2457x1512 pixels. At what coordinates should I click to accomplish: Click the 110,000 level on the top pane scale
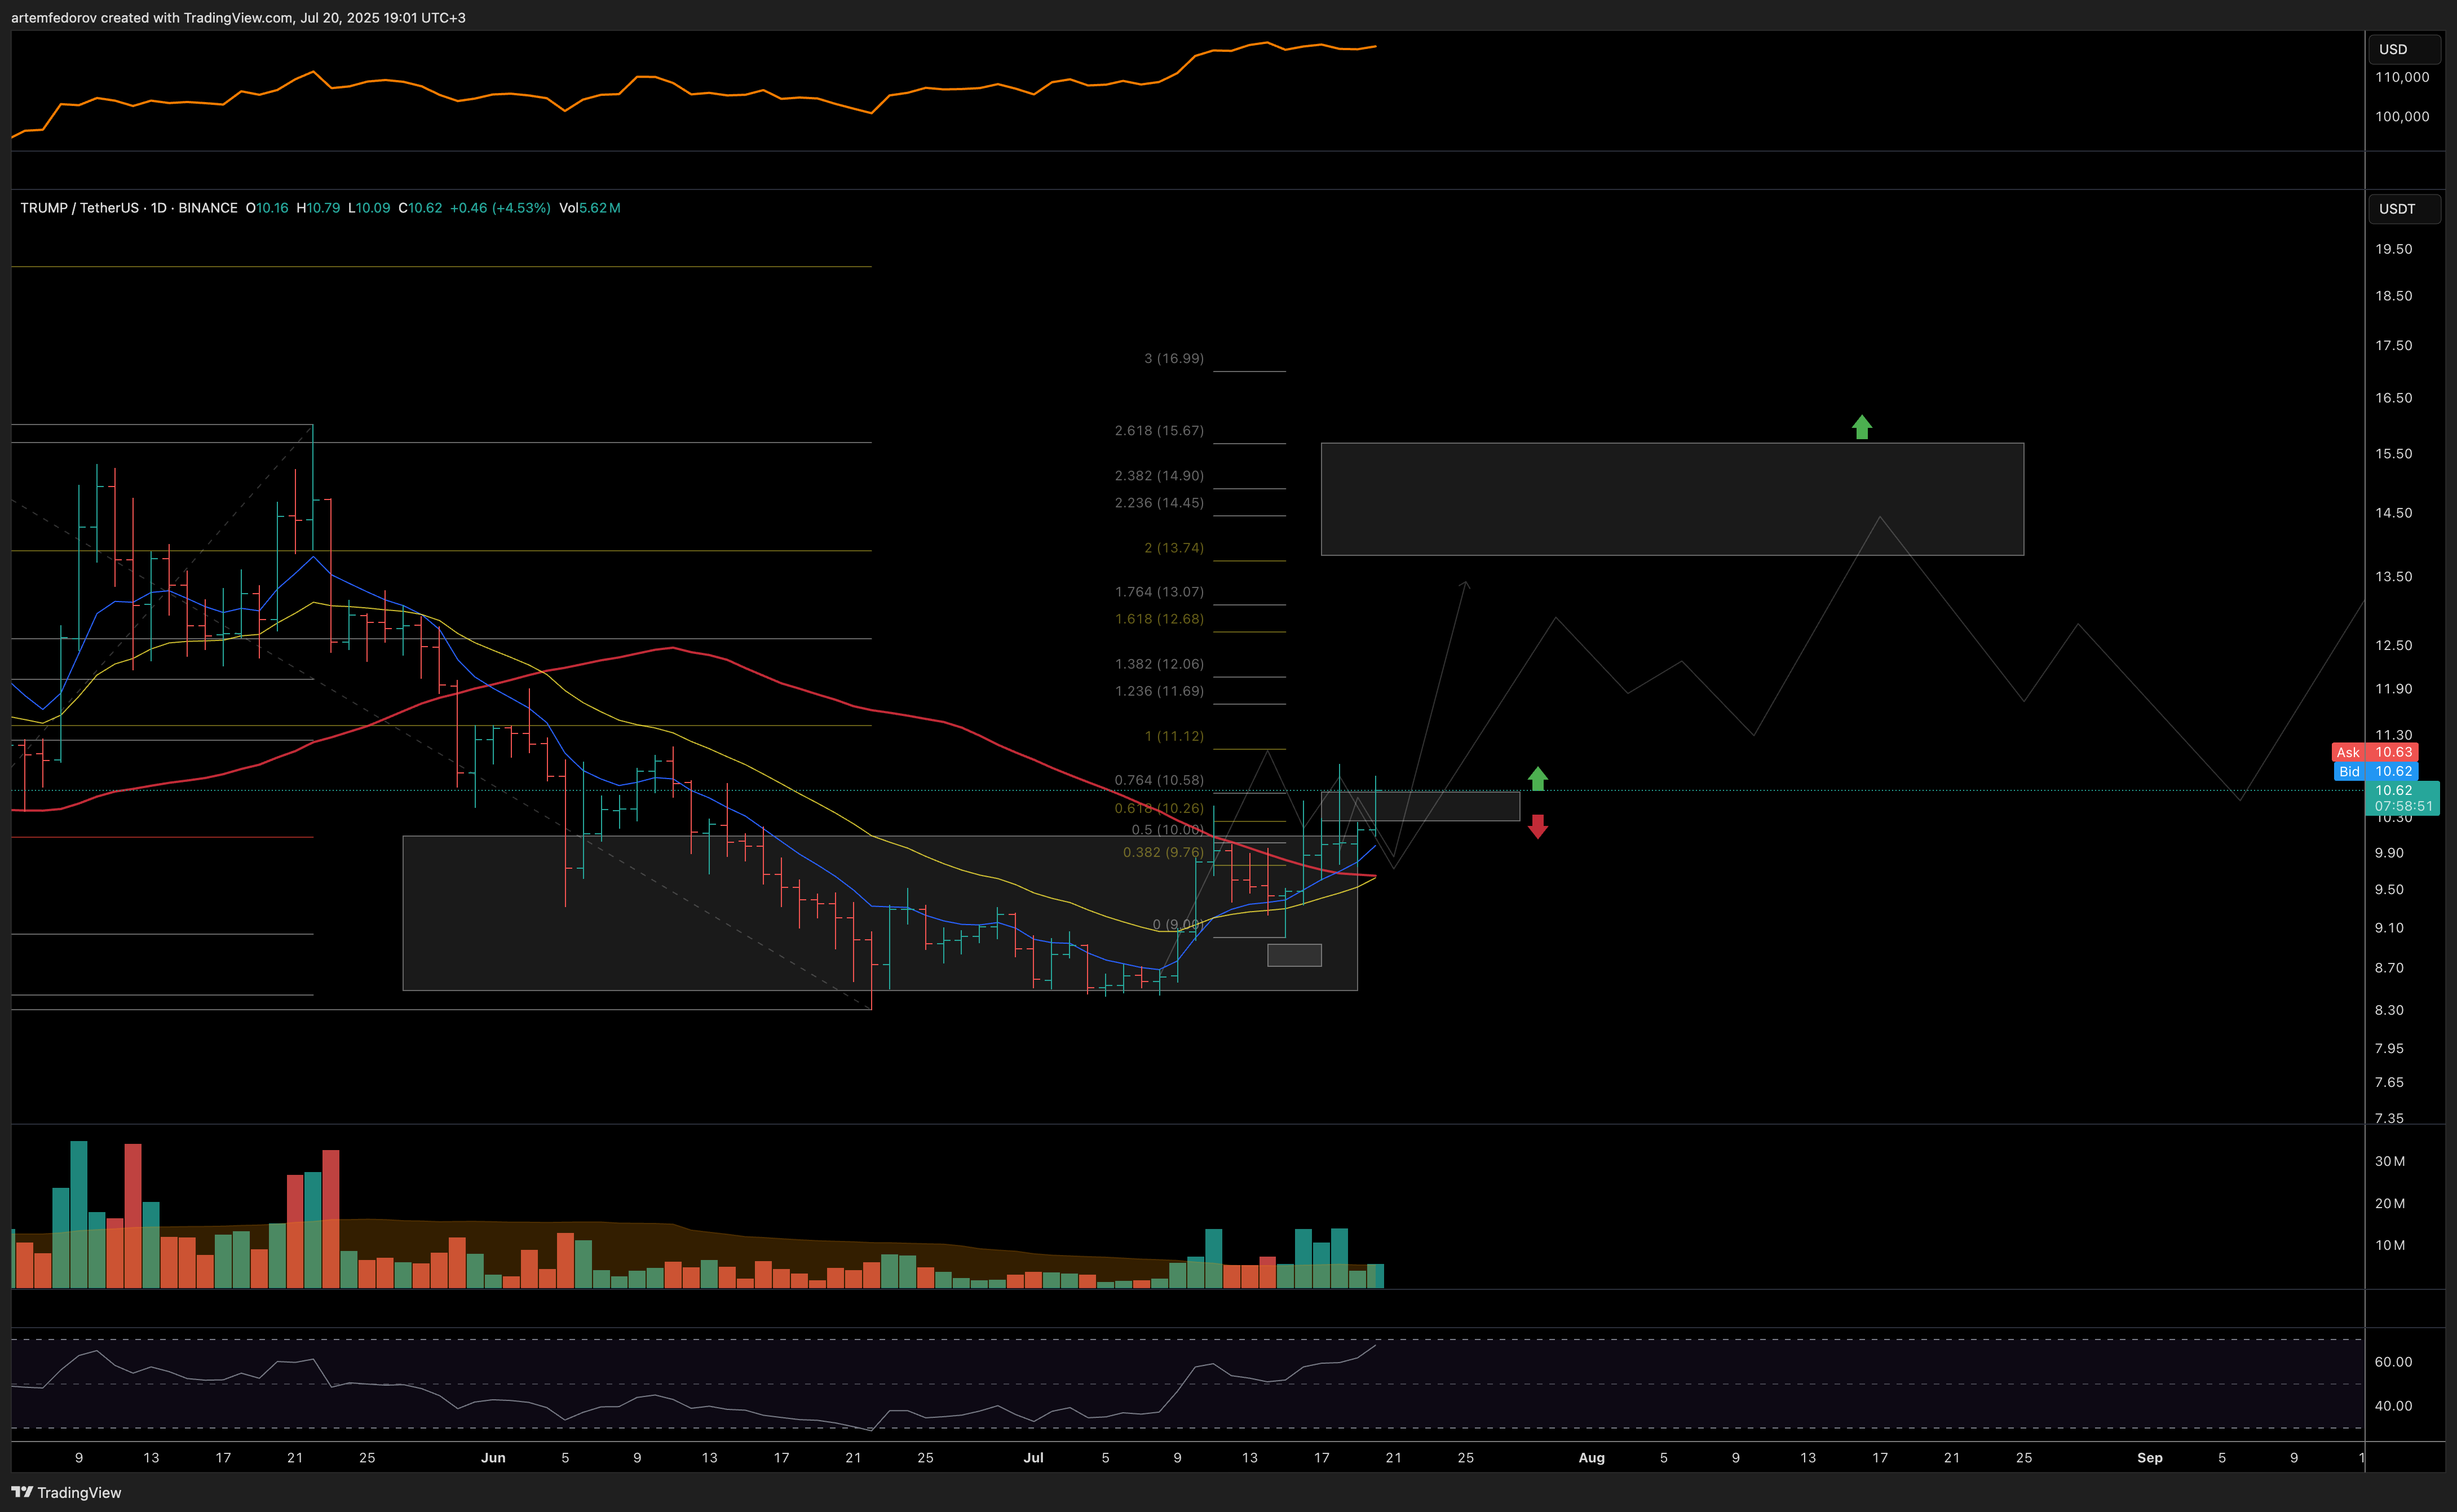tap(2402, 77)
